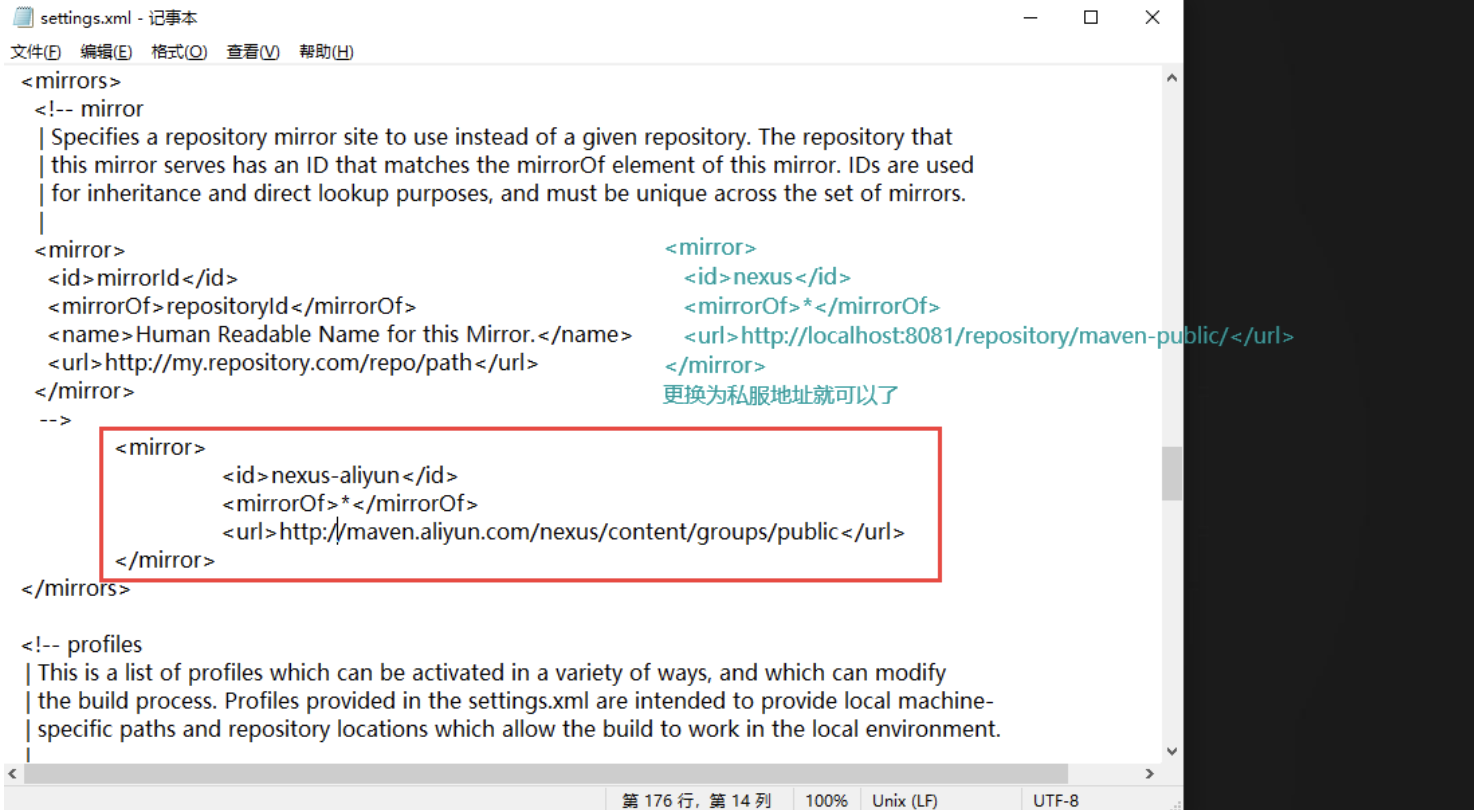The image size is (1474, 810).
Task: Open the 文件(F) menu
Action: click(x=35, y=52)
